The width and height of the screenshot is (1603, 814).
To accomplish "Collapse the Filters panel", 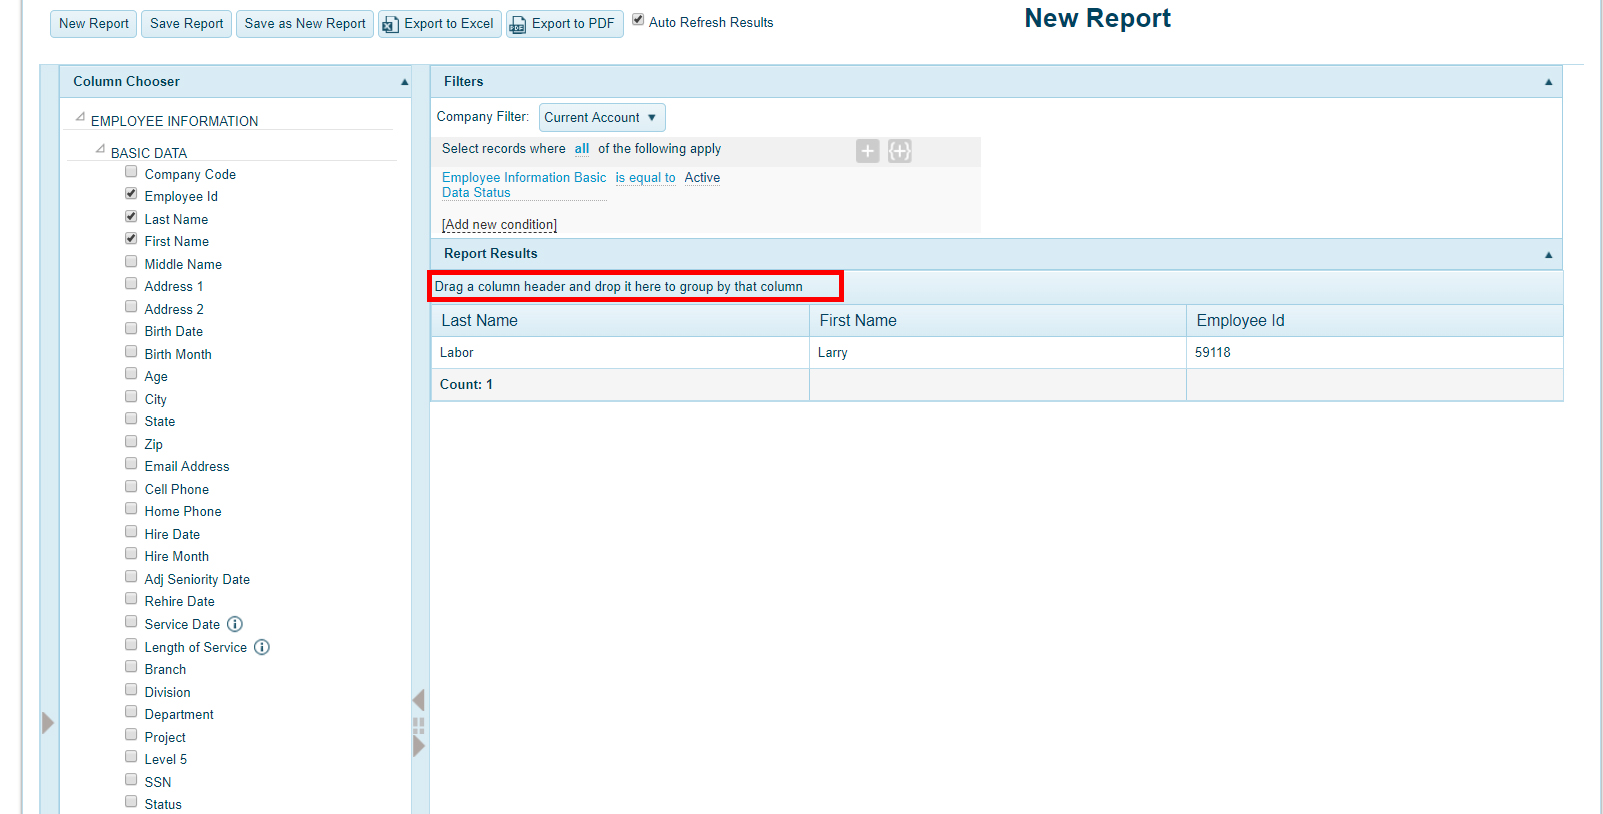I will (x=1549, y=82).
